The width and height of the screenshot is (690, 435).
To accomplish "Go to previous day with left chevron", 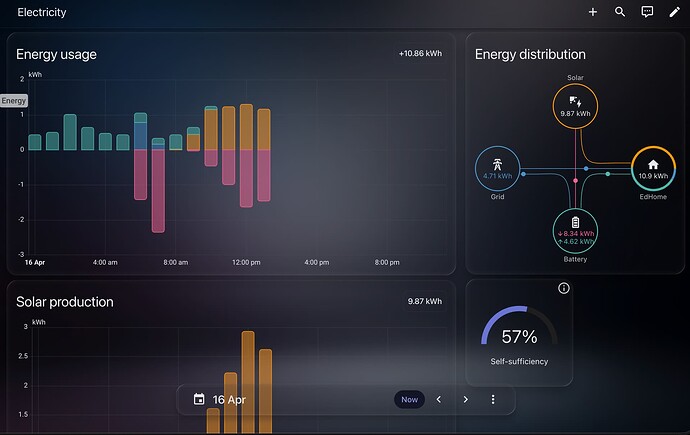I will click(439, 399).
